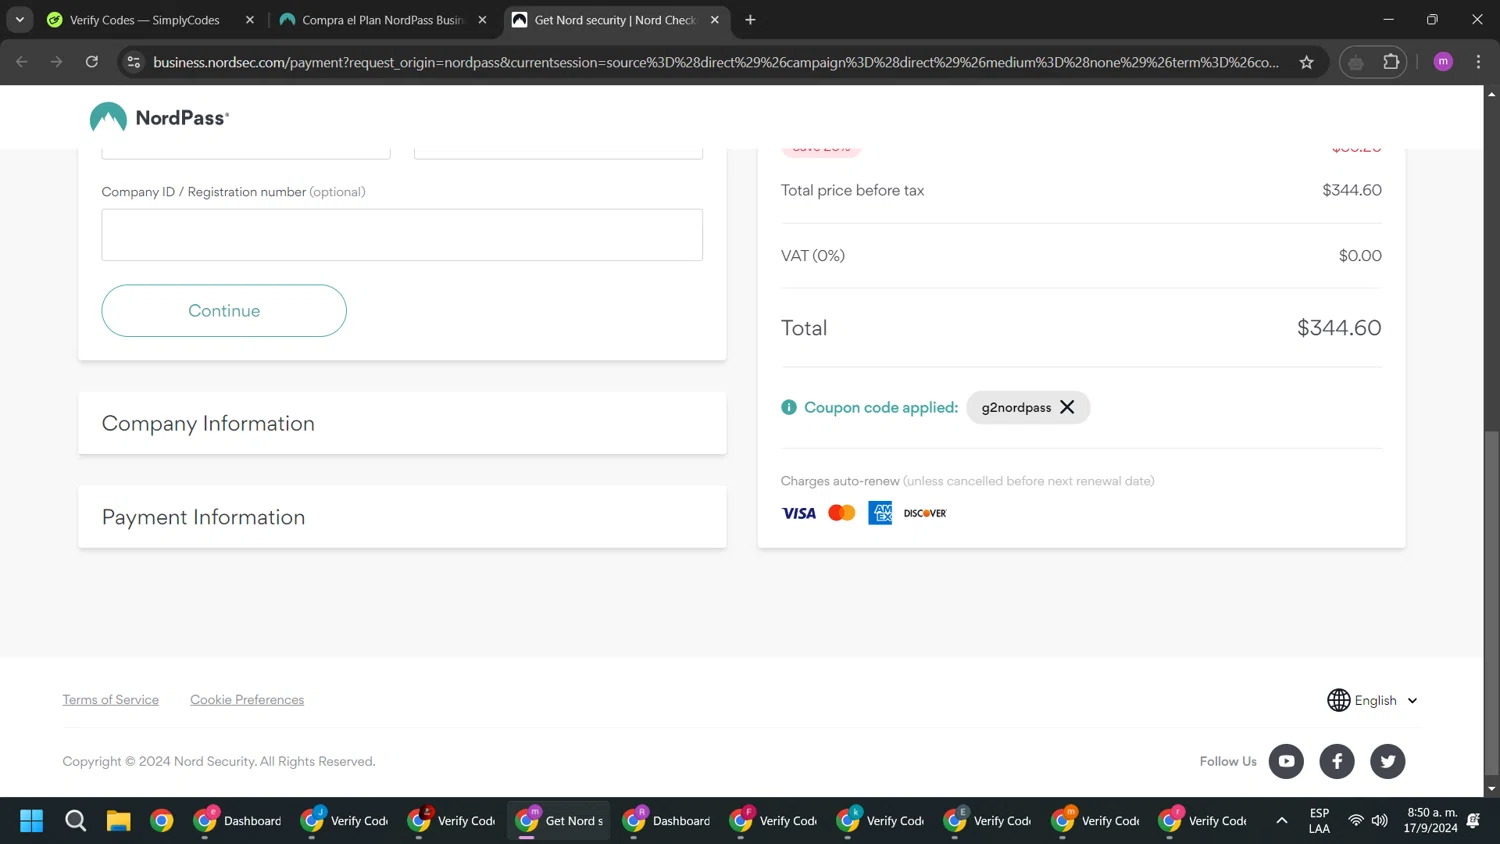Expand the Company Information section
The width and height of the screenshot is (1500, 844).
click(402, 423)
